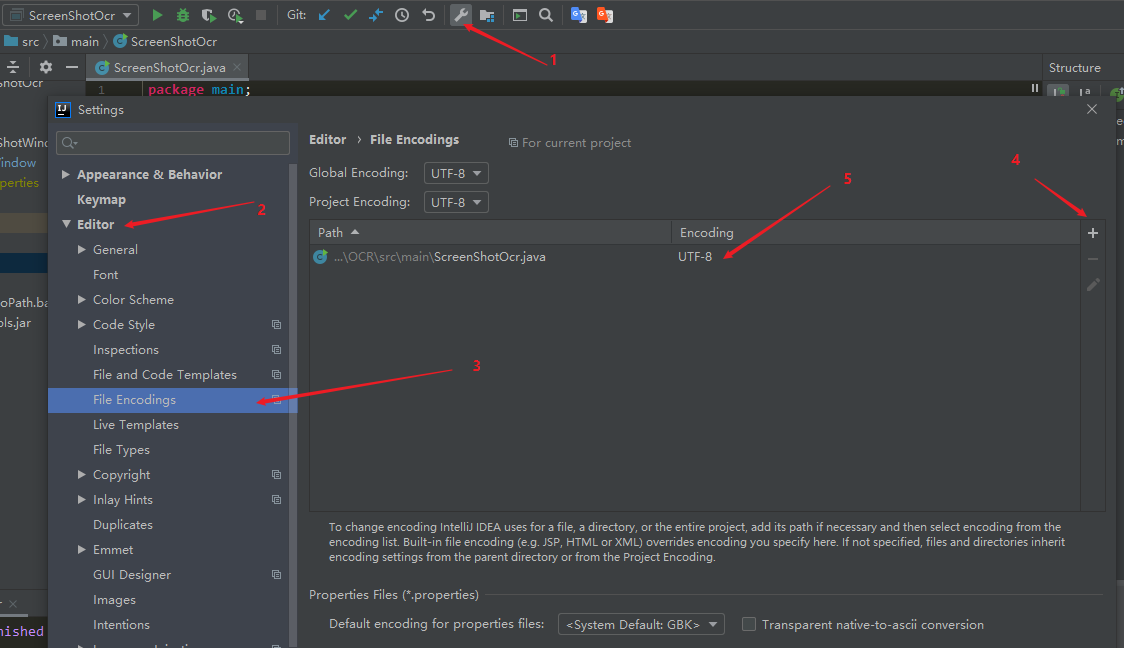Click the Stop square icon

coord(261,15)
